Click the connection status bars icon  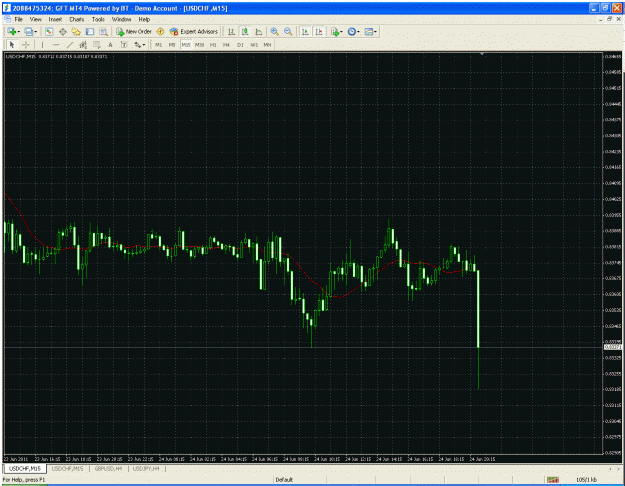point(552,480)
